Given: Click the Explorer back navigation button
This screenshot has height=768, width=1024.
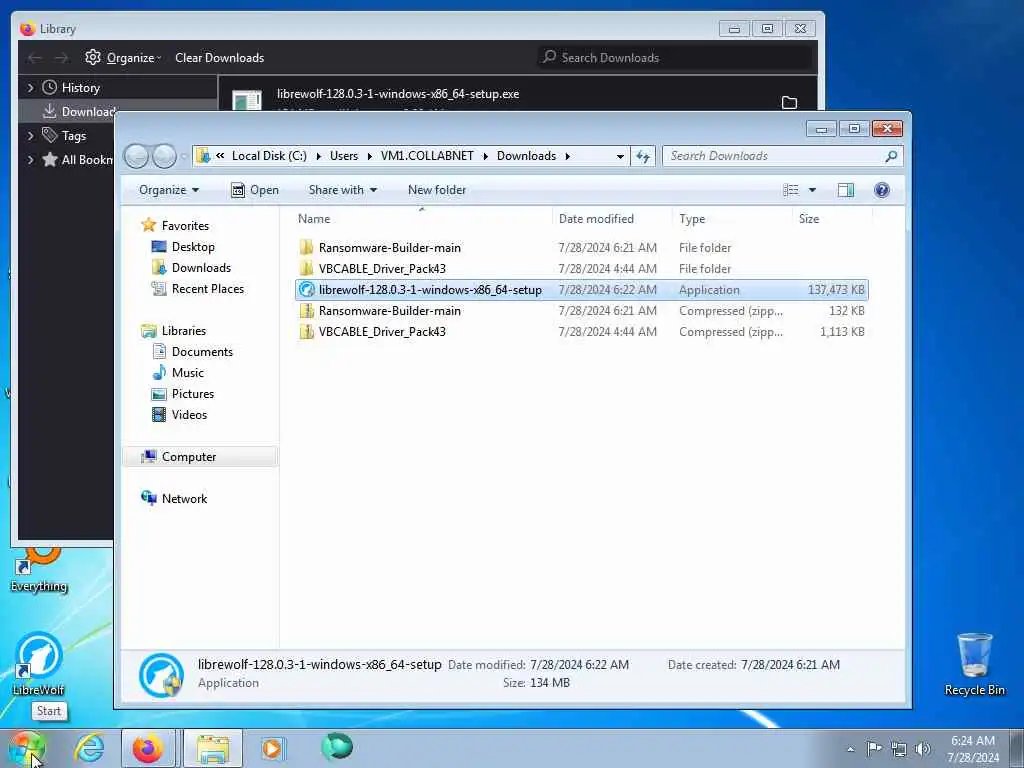Looking at the screenshot, I should click(136, 156).
